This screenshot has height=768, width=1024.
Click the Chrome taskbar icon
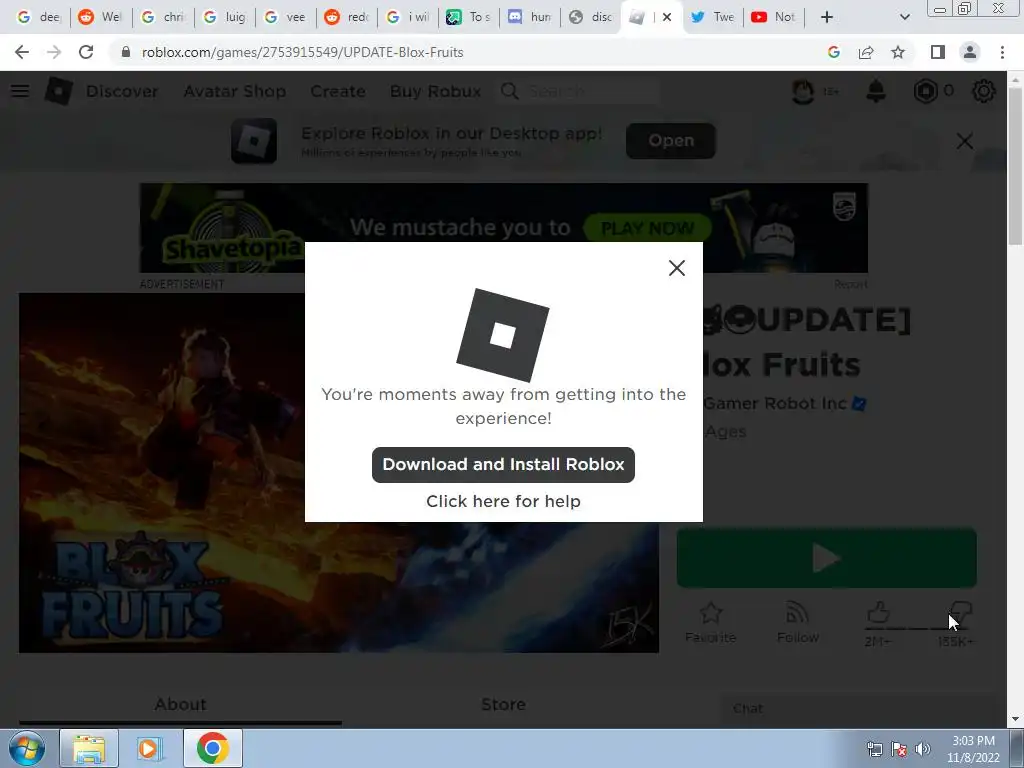(212, 748)
